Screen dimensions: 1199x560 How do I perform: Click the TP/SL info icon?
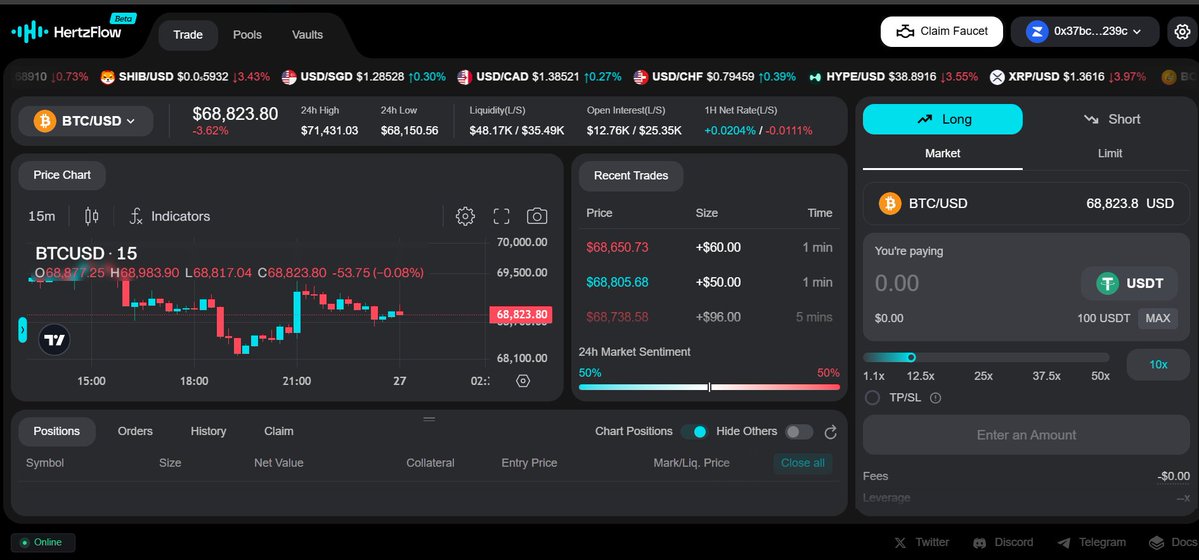tap(935, 398)
